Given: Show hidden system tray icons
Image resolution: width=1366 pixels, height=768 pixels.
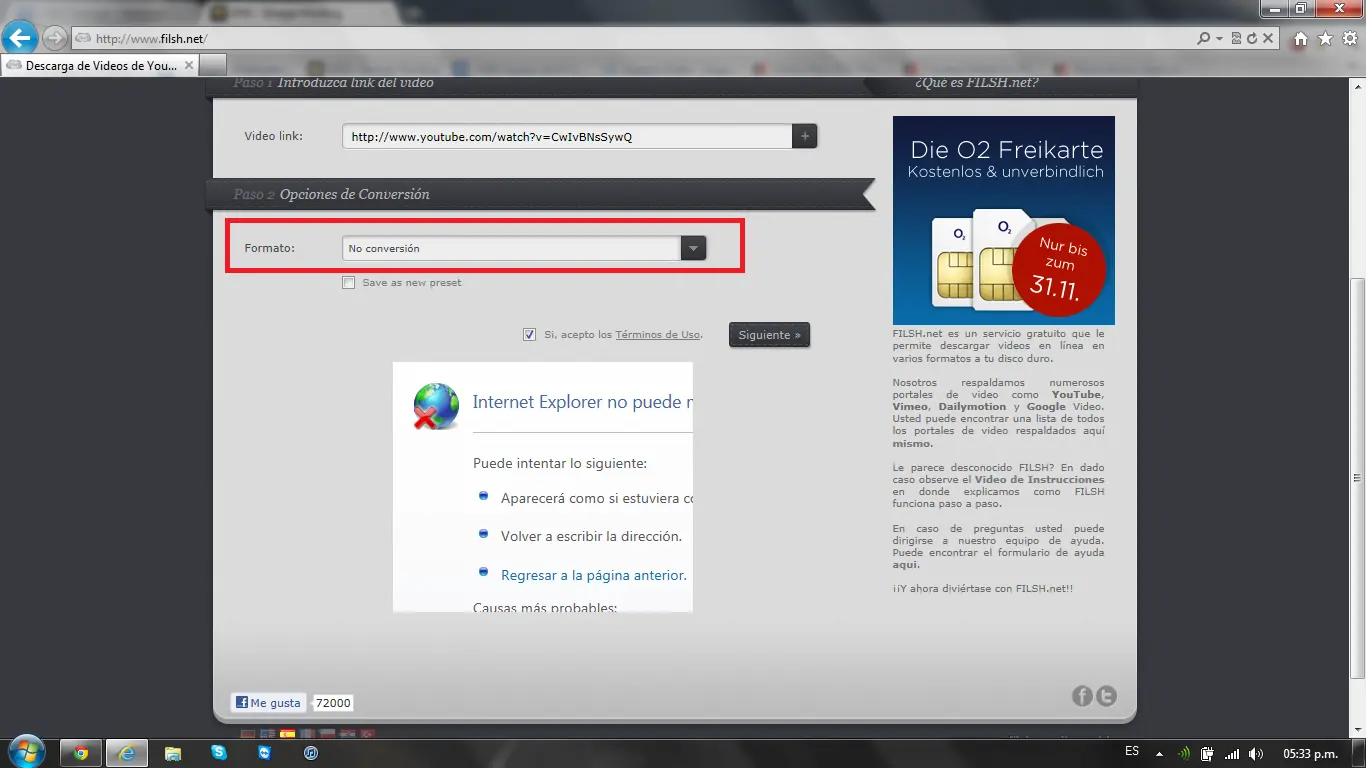Looking at the screenshot, I should [1160, 753].
